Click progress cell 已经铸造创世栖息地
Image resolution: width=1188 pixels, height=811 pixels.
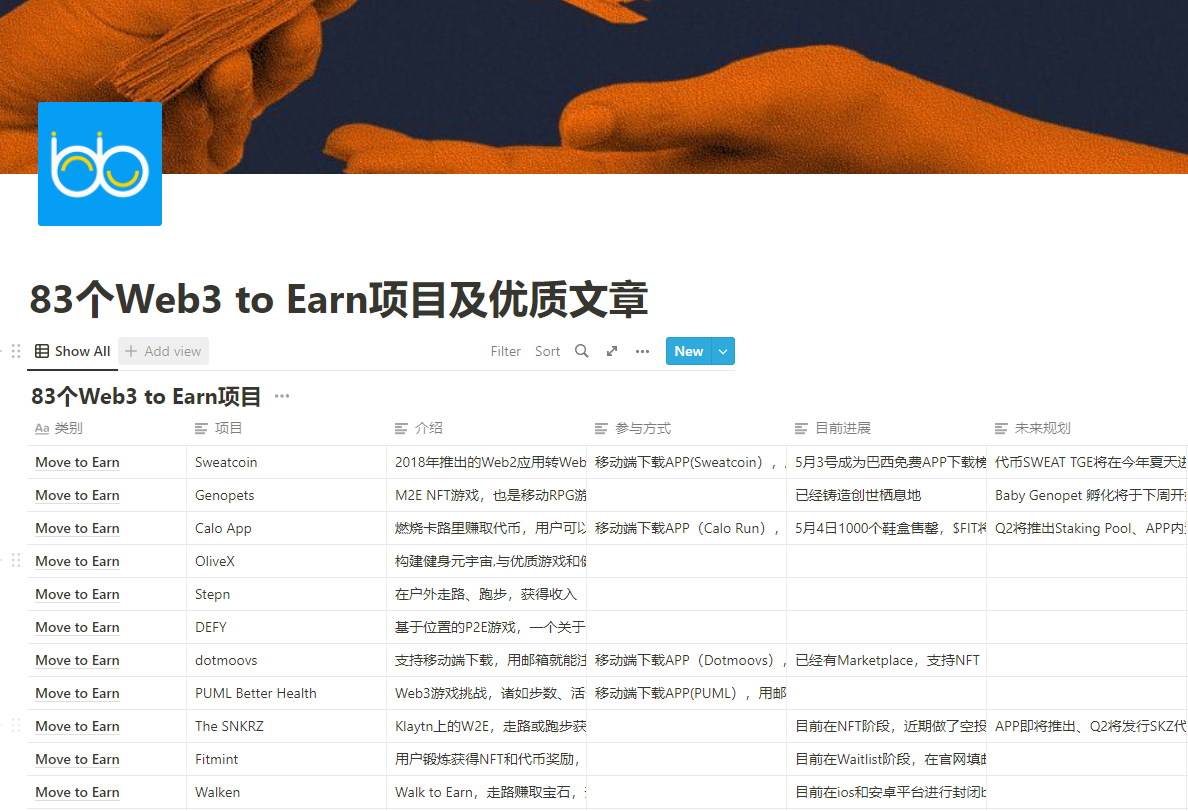click(x=886, y=495)
